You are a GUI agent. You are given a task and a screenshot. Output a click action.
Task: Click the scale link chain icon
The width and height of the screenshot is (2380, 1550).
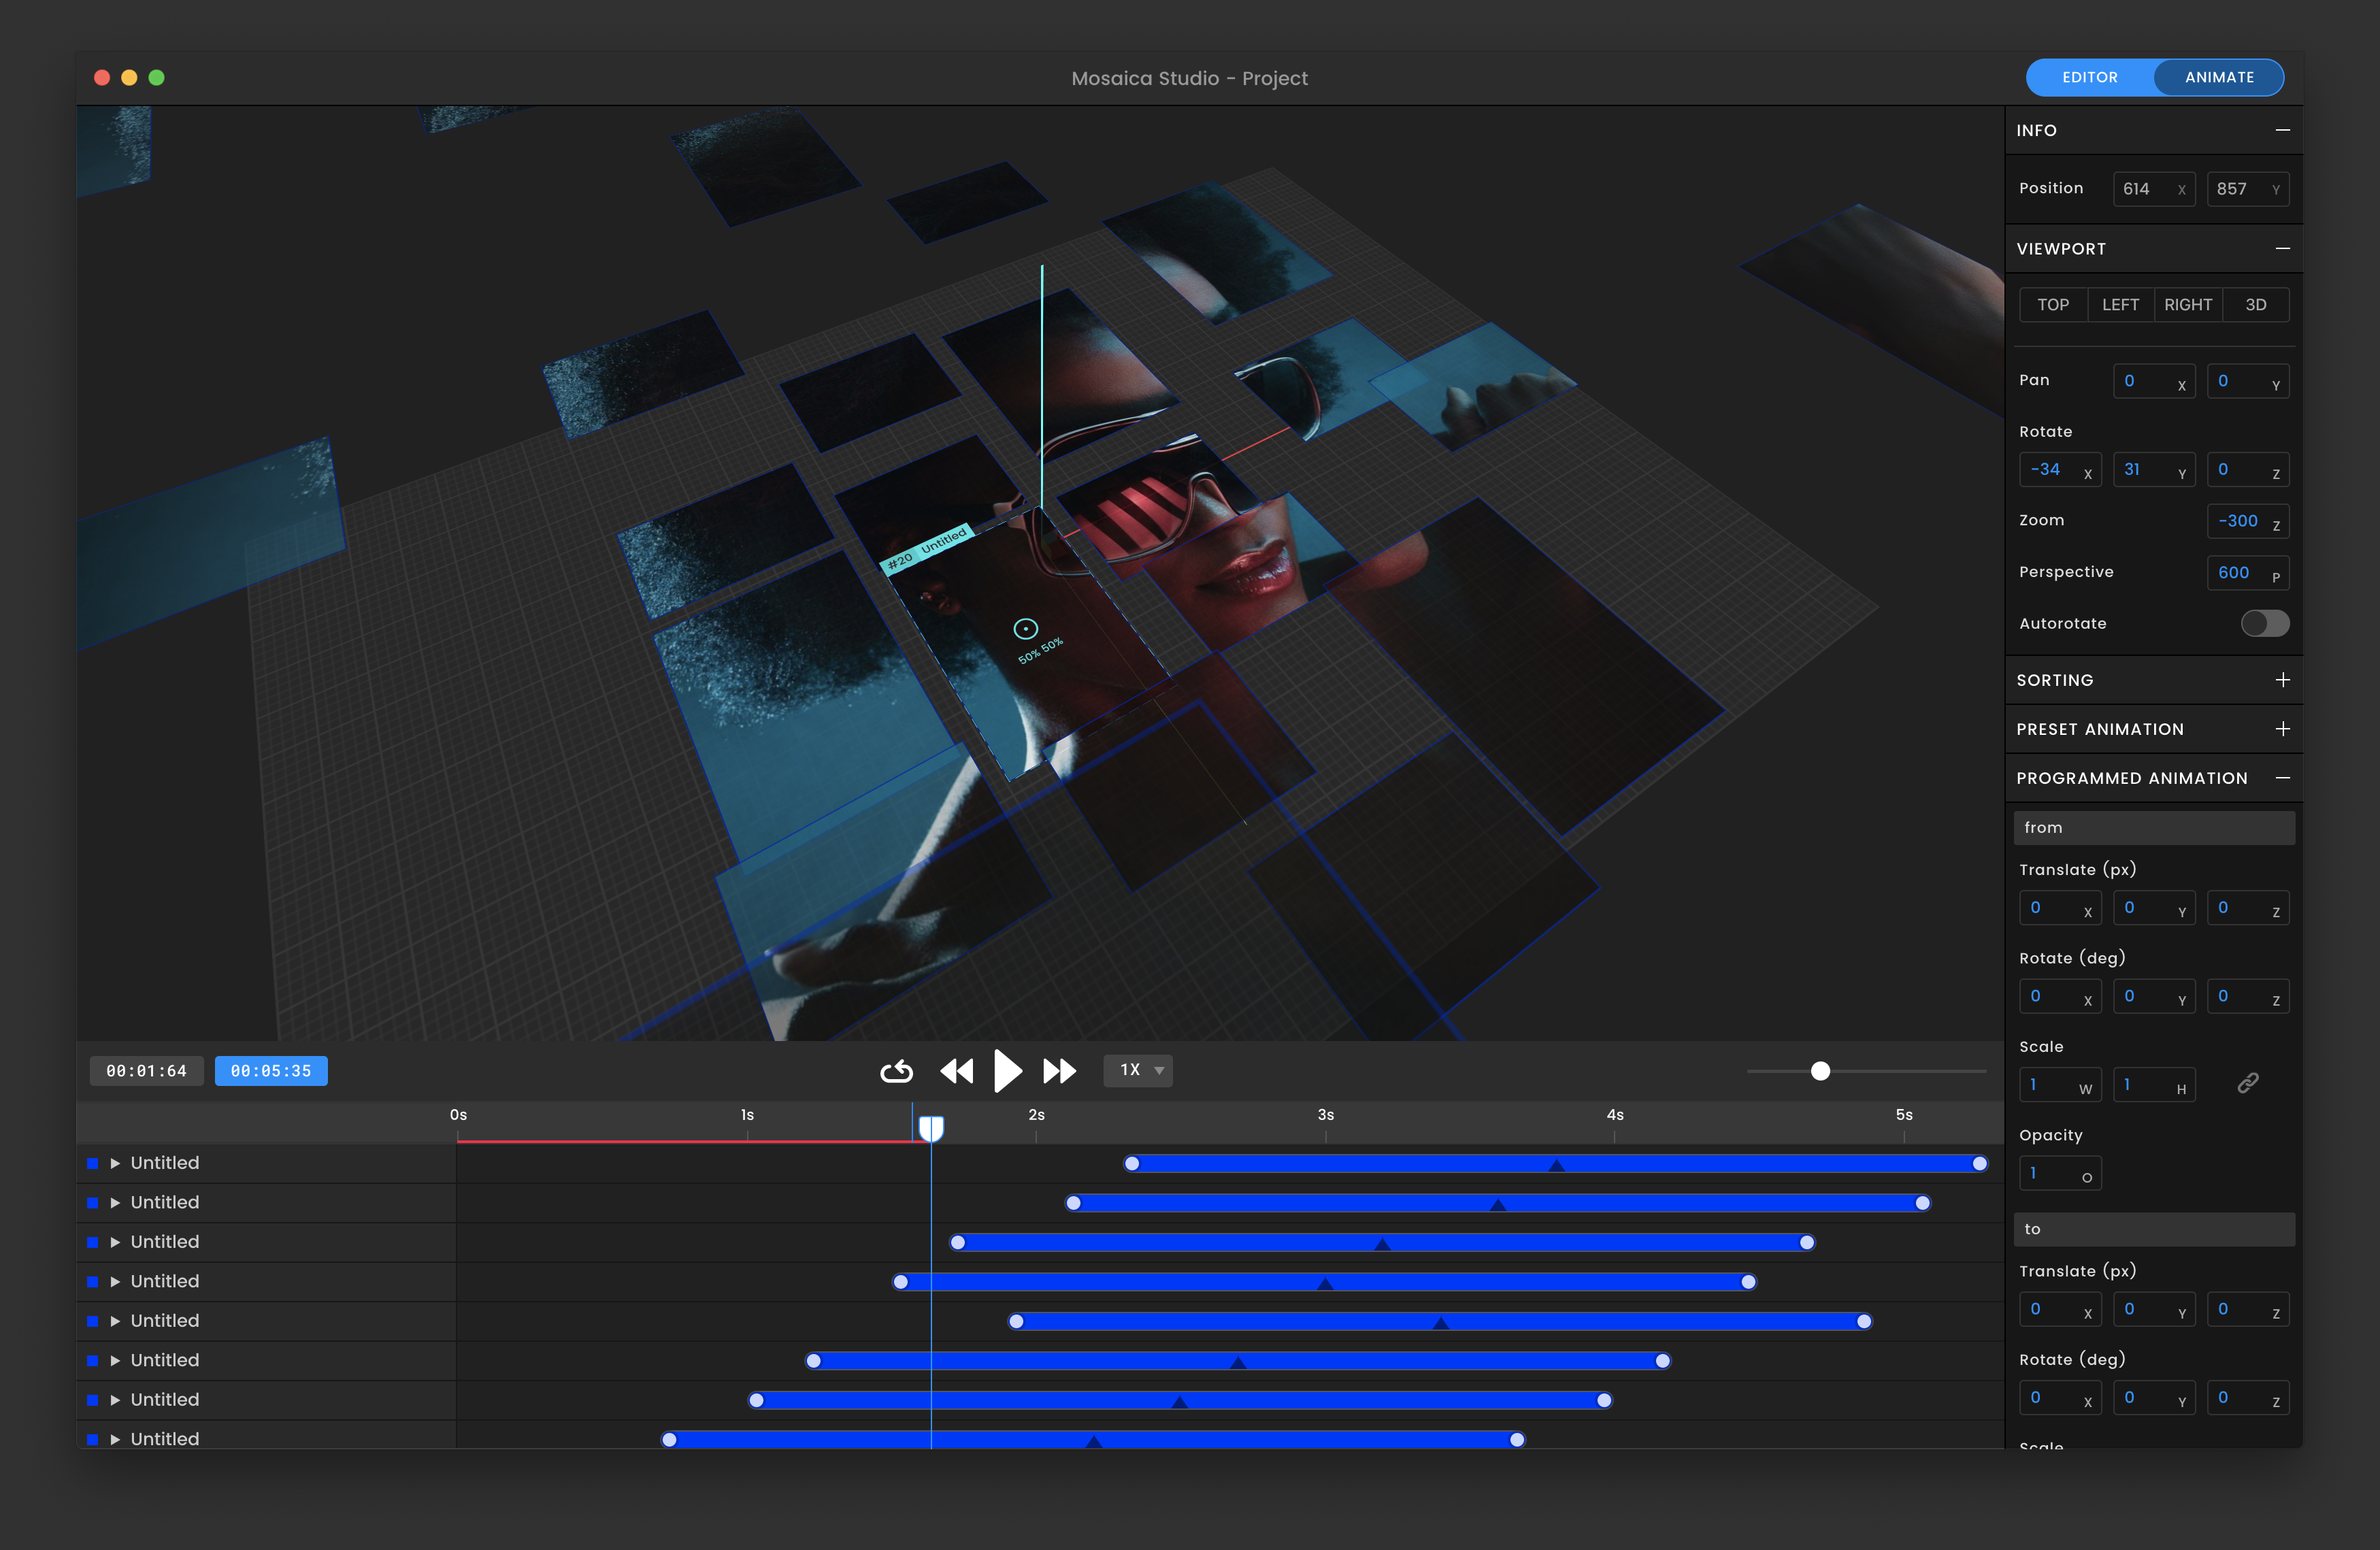point(2247,1084)
